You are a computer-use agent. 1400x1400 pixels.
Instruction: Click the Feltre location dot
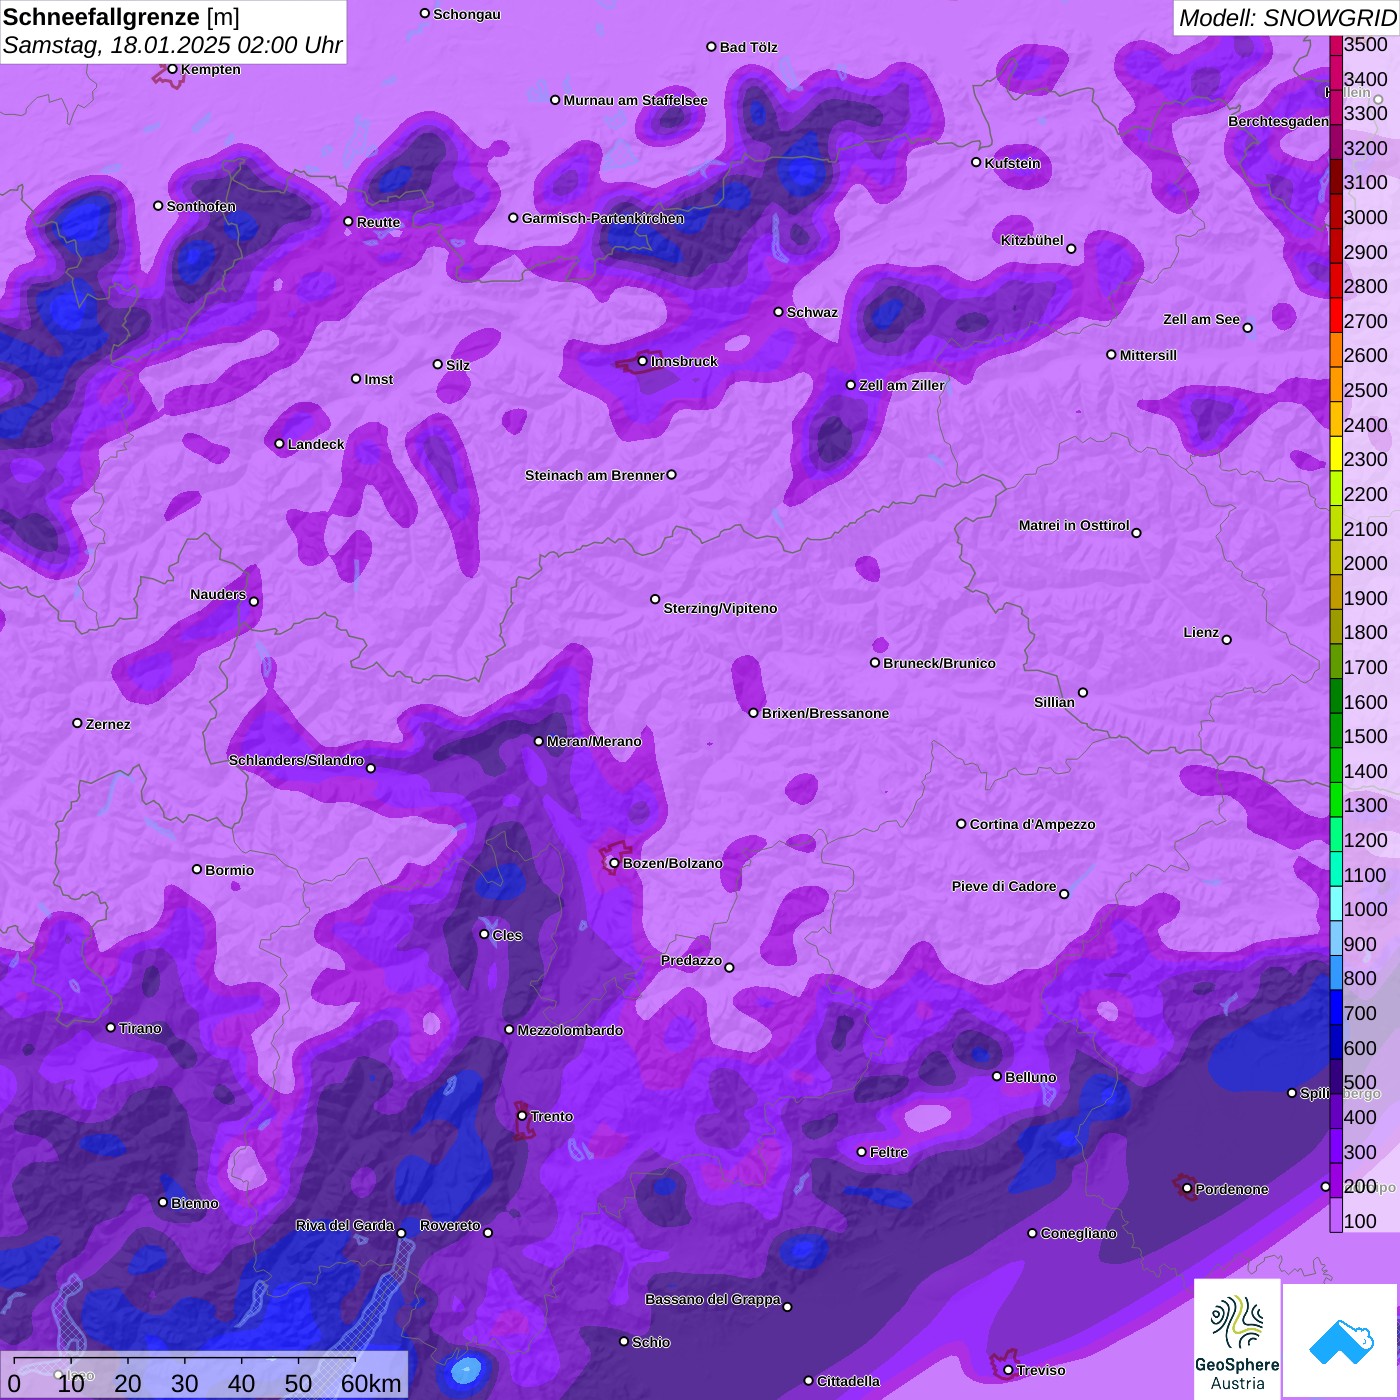pos(861,1152)
